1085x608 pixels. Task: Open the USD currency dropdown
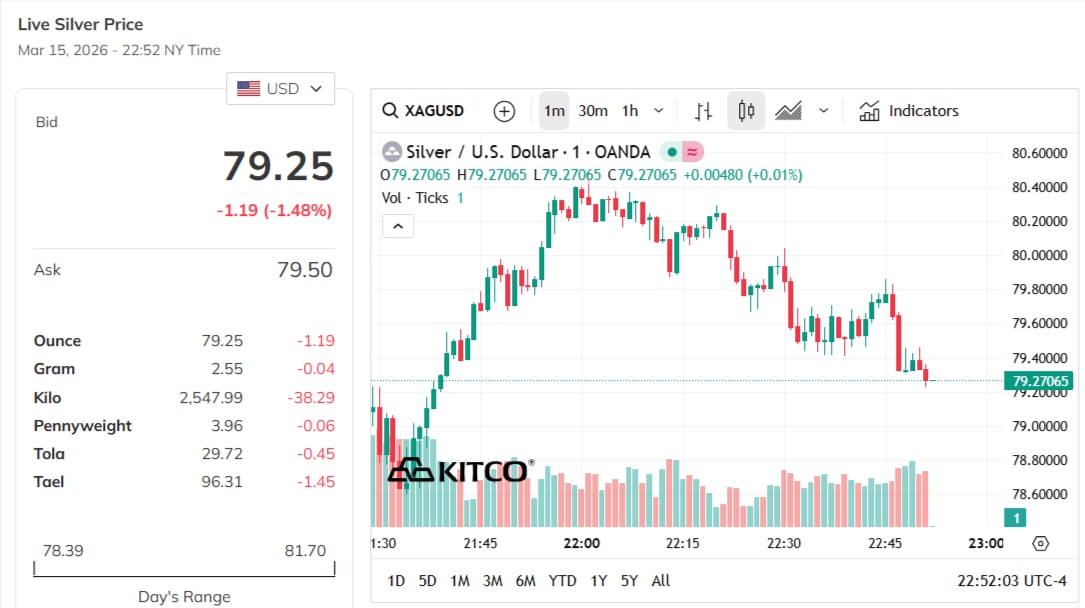[280, 89]
